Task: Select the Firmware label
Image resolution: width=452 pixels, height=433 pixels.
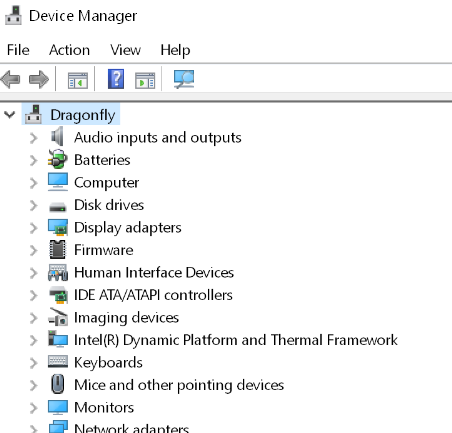Action: click(104, 250)
